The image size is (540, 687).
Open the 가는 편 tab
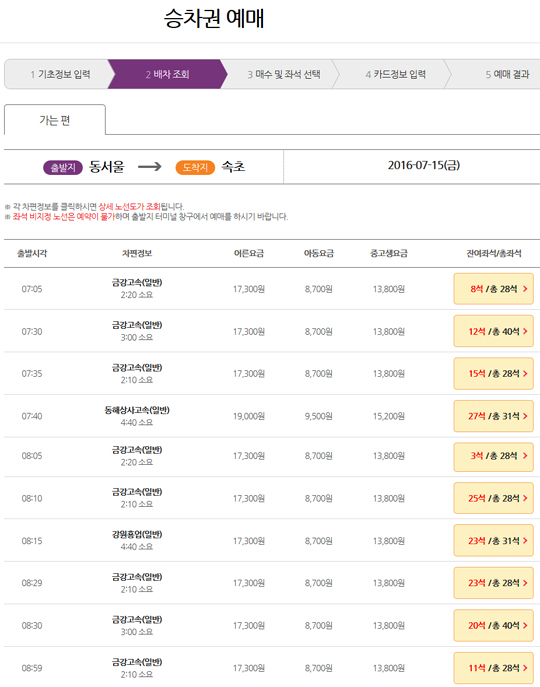[x=55, y=120]
